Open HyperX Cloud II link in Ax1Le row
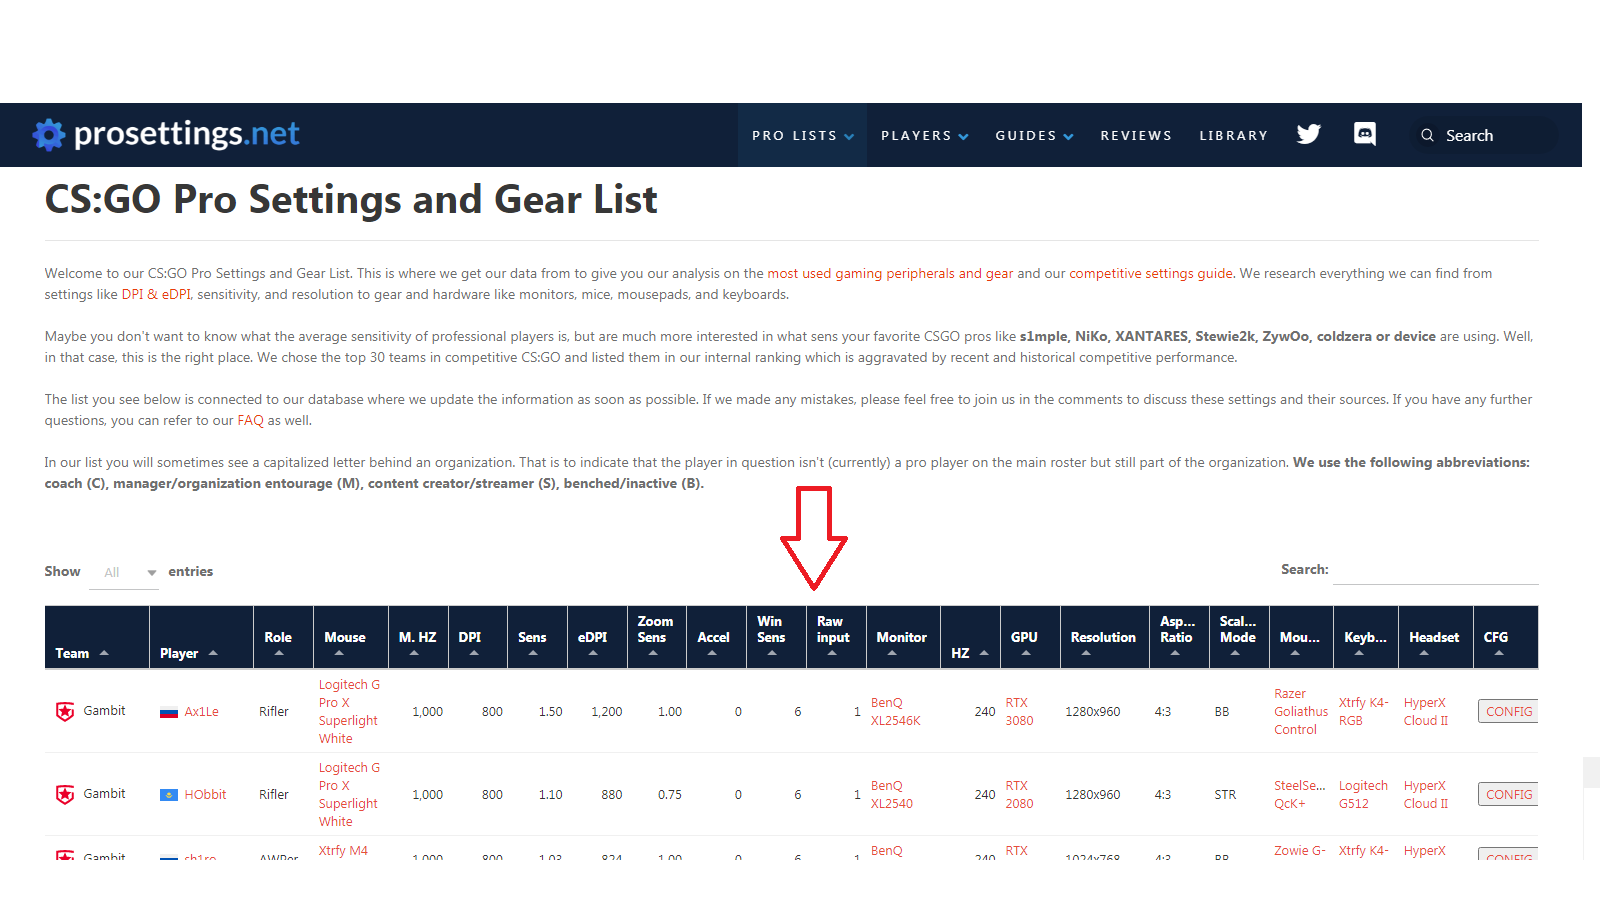This screenshot has width=1600, height=900. click(x=1425, y=711)
